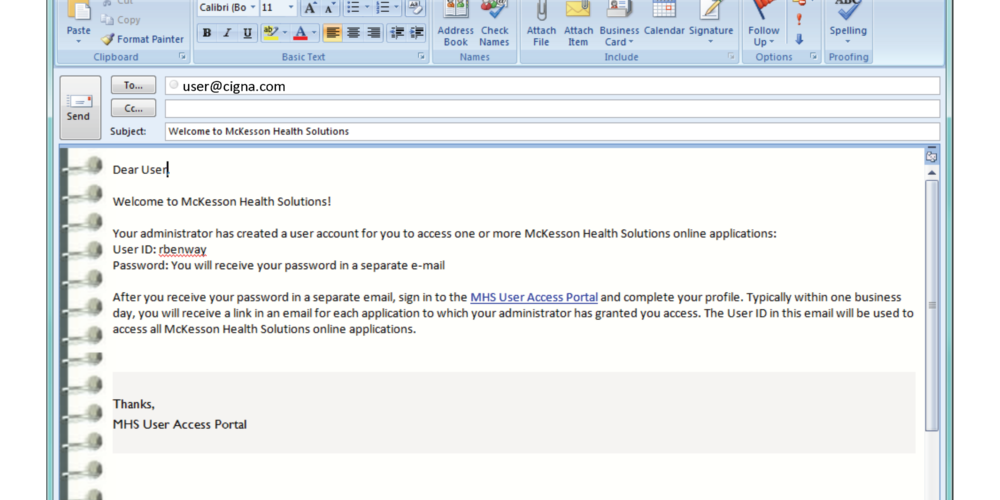1000x500 pixels.
Task: Set Low Importance with the blue down arrow
Action: tap(799, 39)
